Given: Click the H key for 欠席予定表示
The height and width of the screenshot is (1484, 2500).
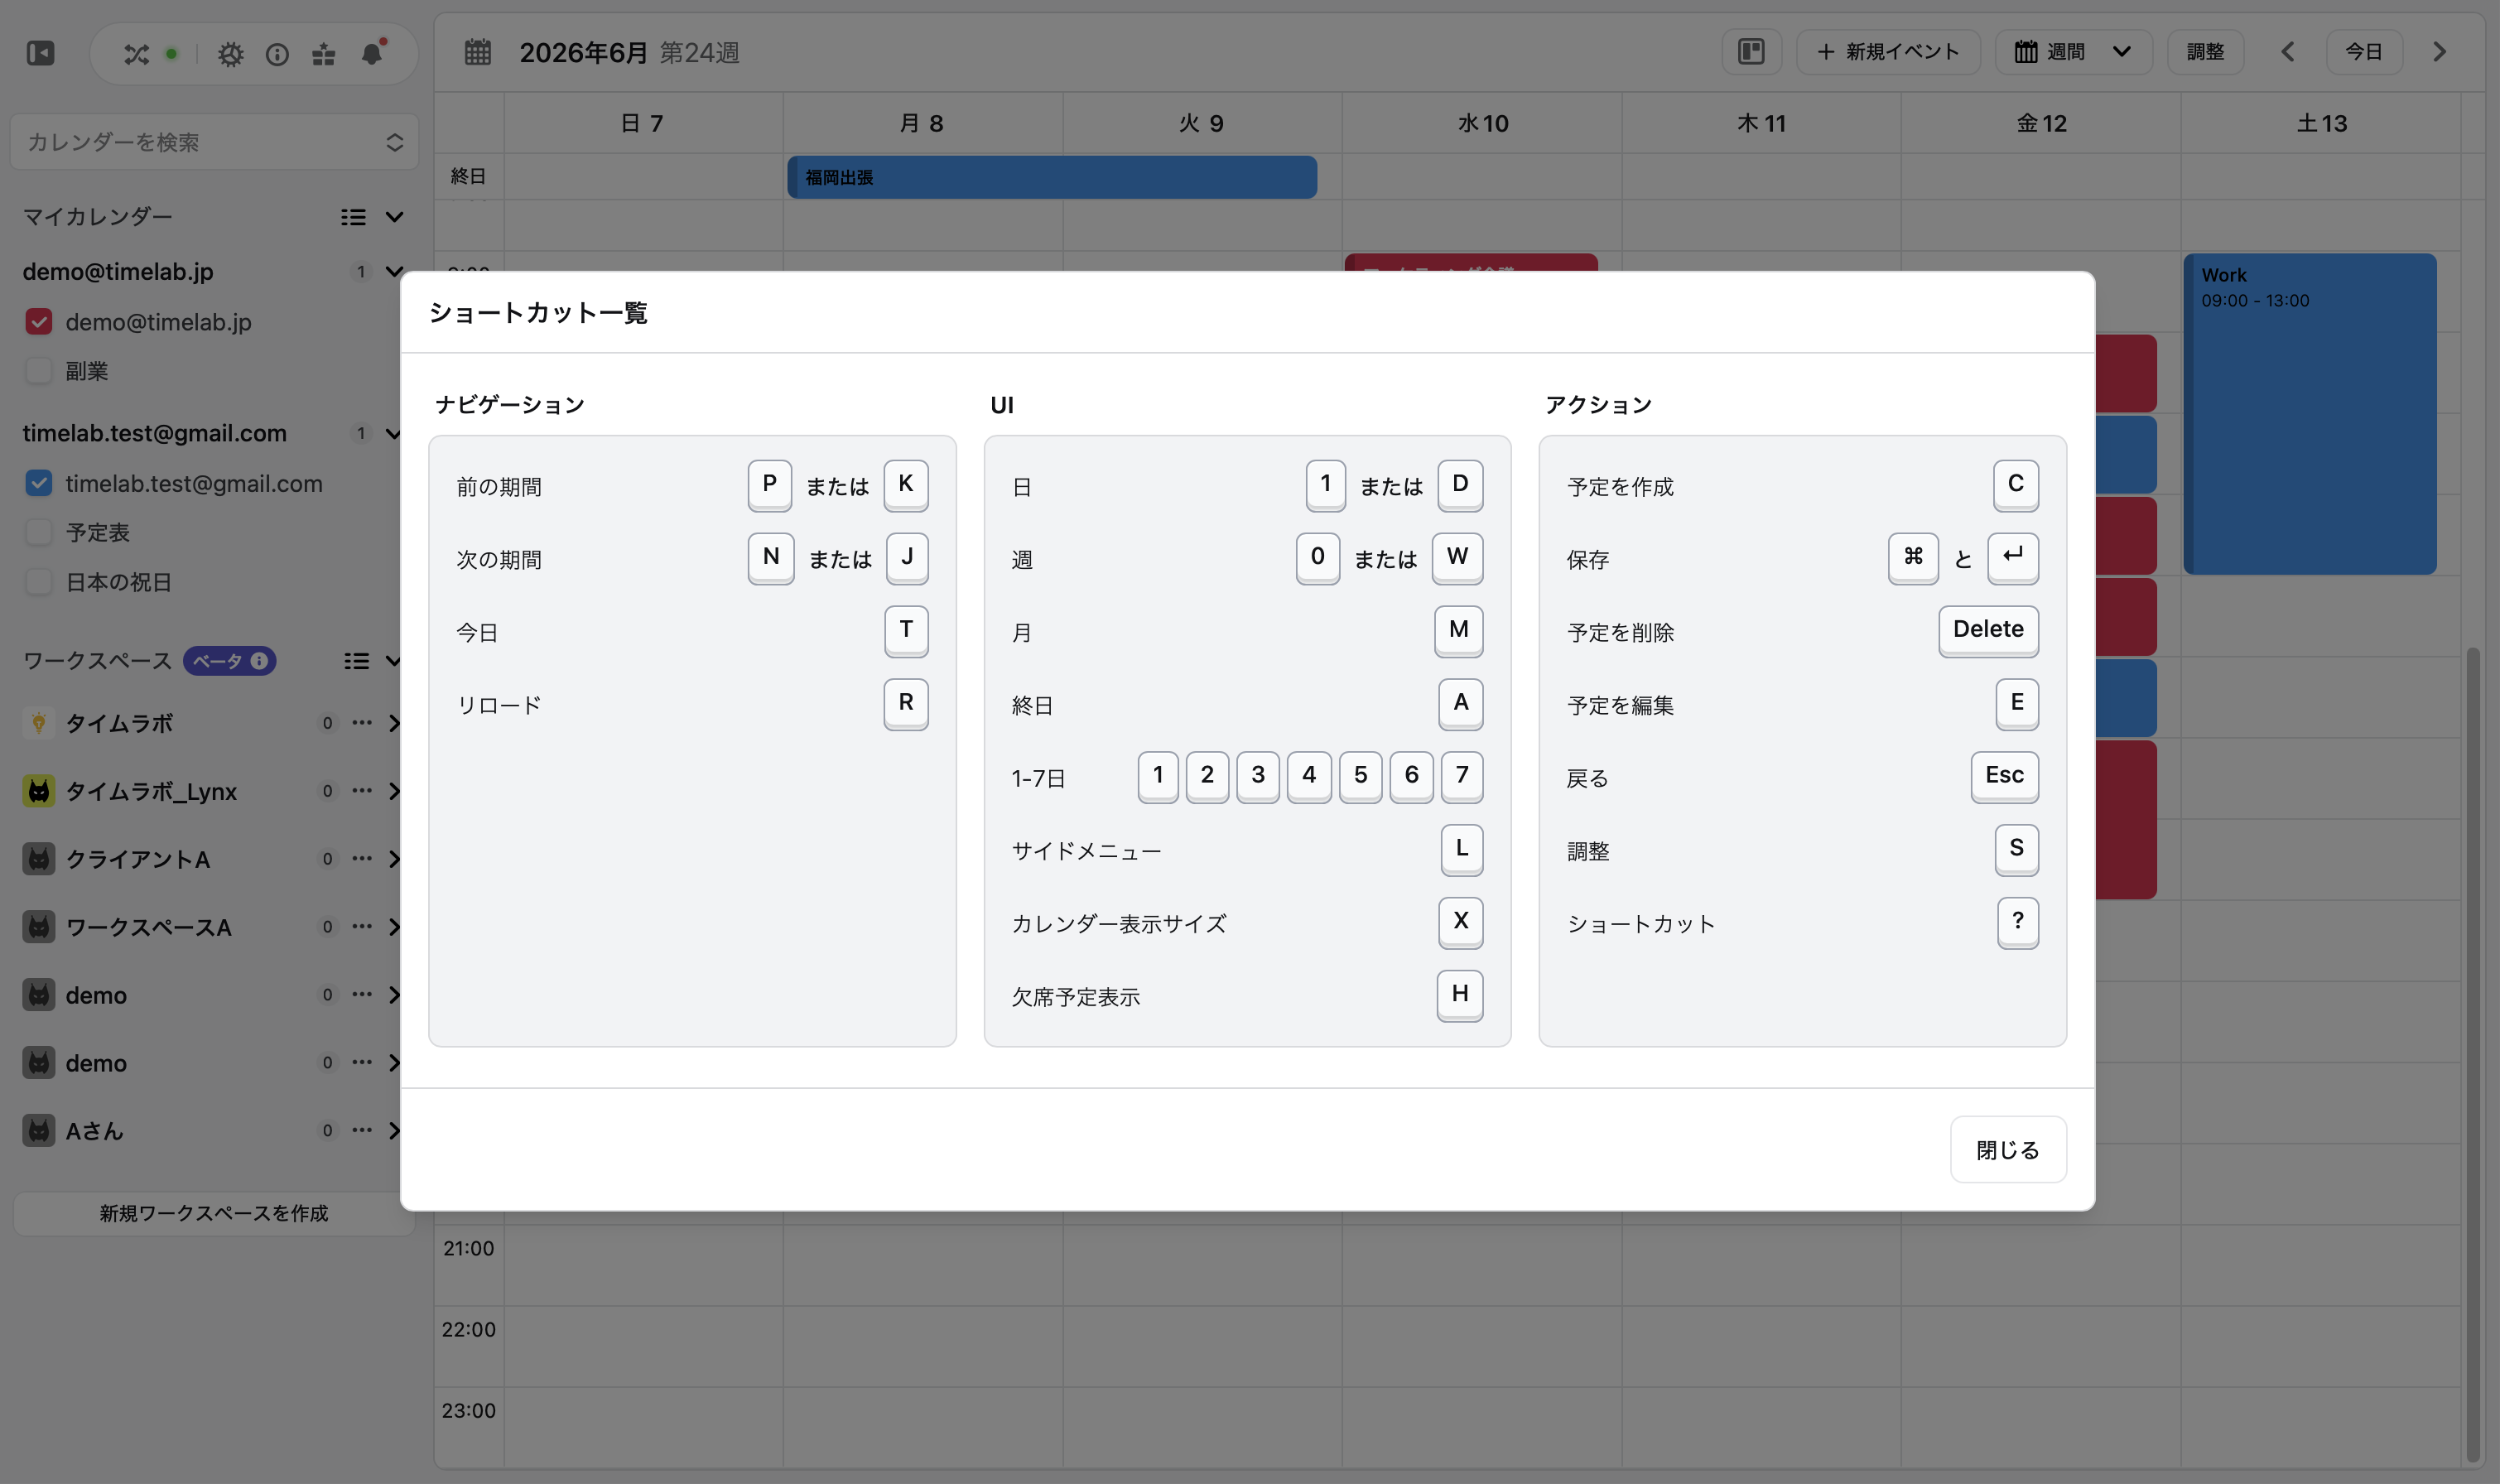Looking at the screenshot, I should click(1459, 995).
